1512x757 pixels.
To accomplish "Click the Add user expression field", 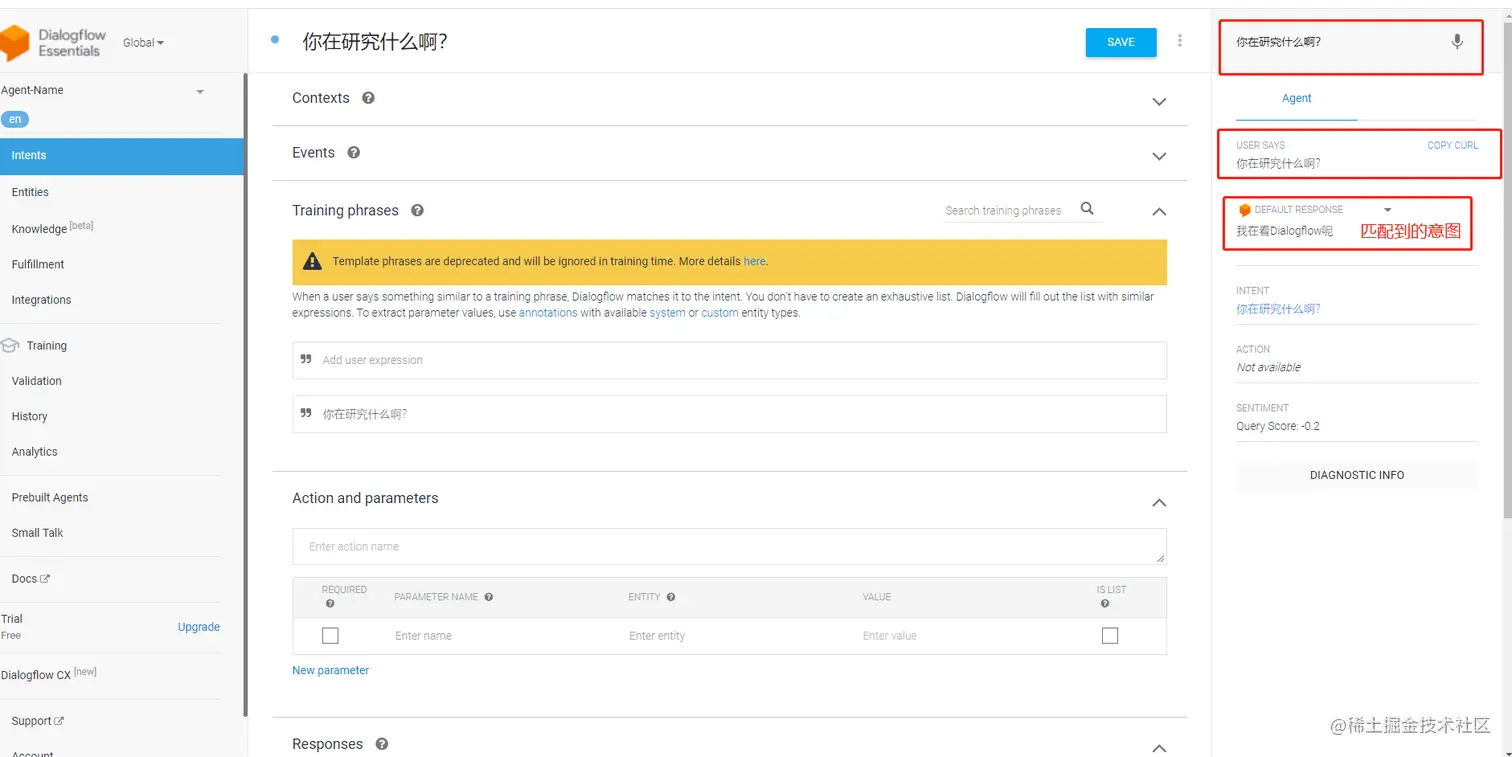I will pyautogui.click(x=729, y=360).
